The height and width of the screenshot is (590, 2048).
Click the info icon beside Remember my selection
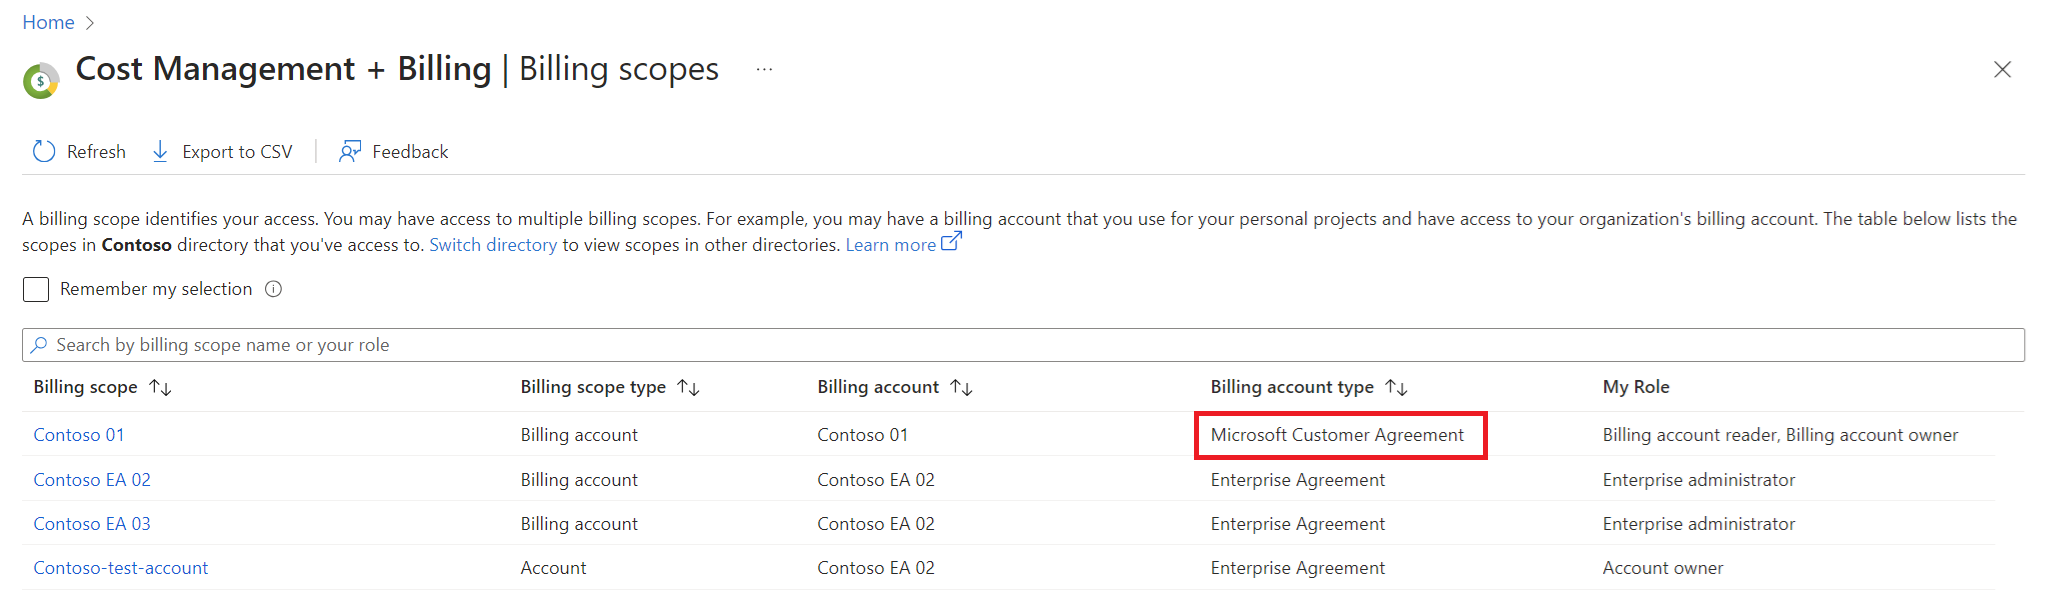pos(273,289)
